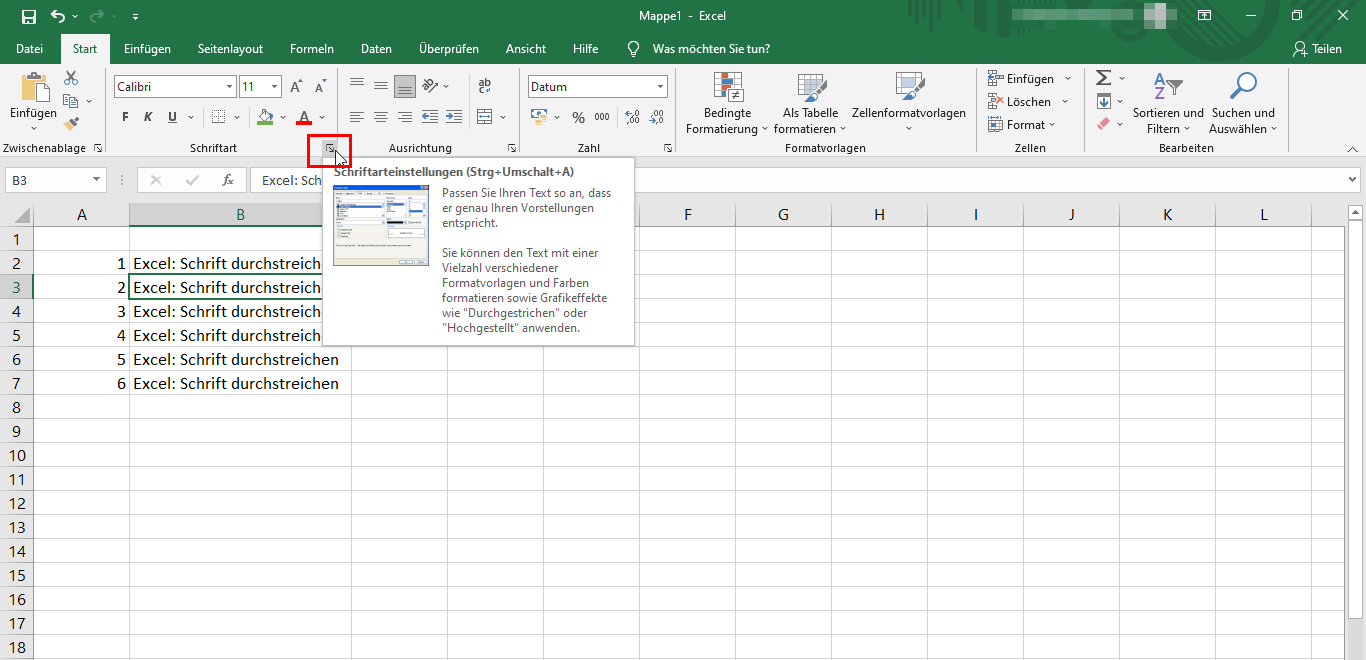This screenshot has height=660, width=1366.
Task: Click the Fill down arrow icon
Action: [x=1103, y=101]
